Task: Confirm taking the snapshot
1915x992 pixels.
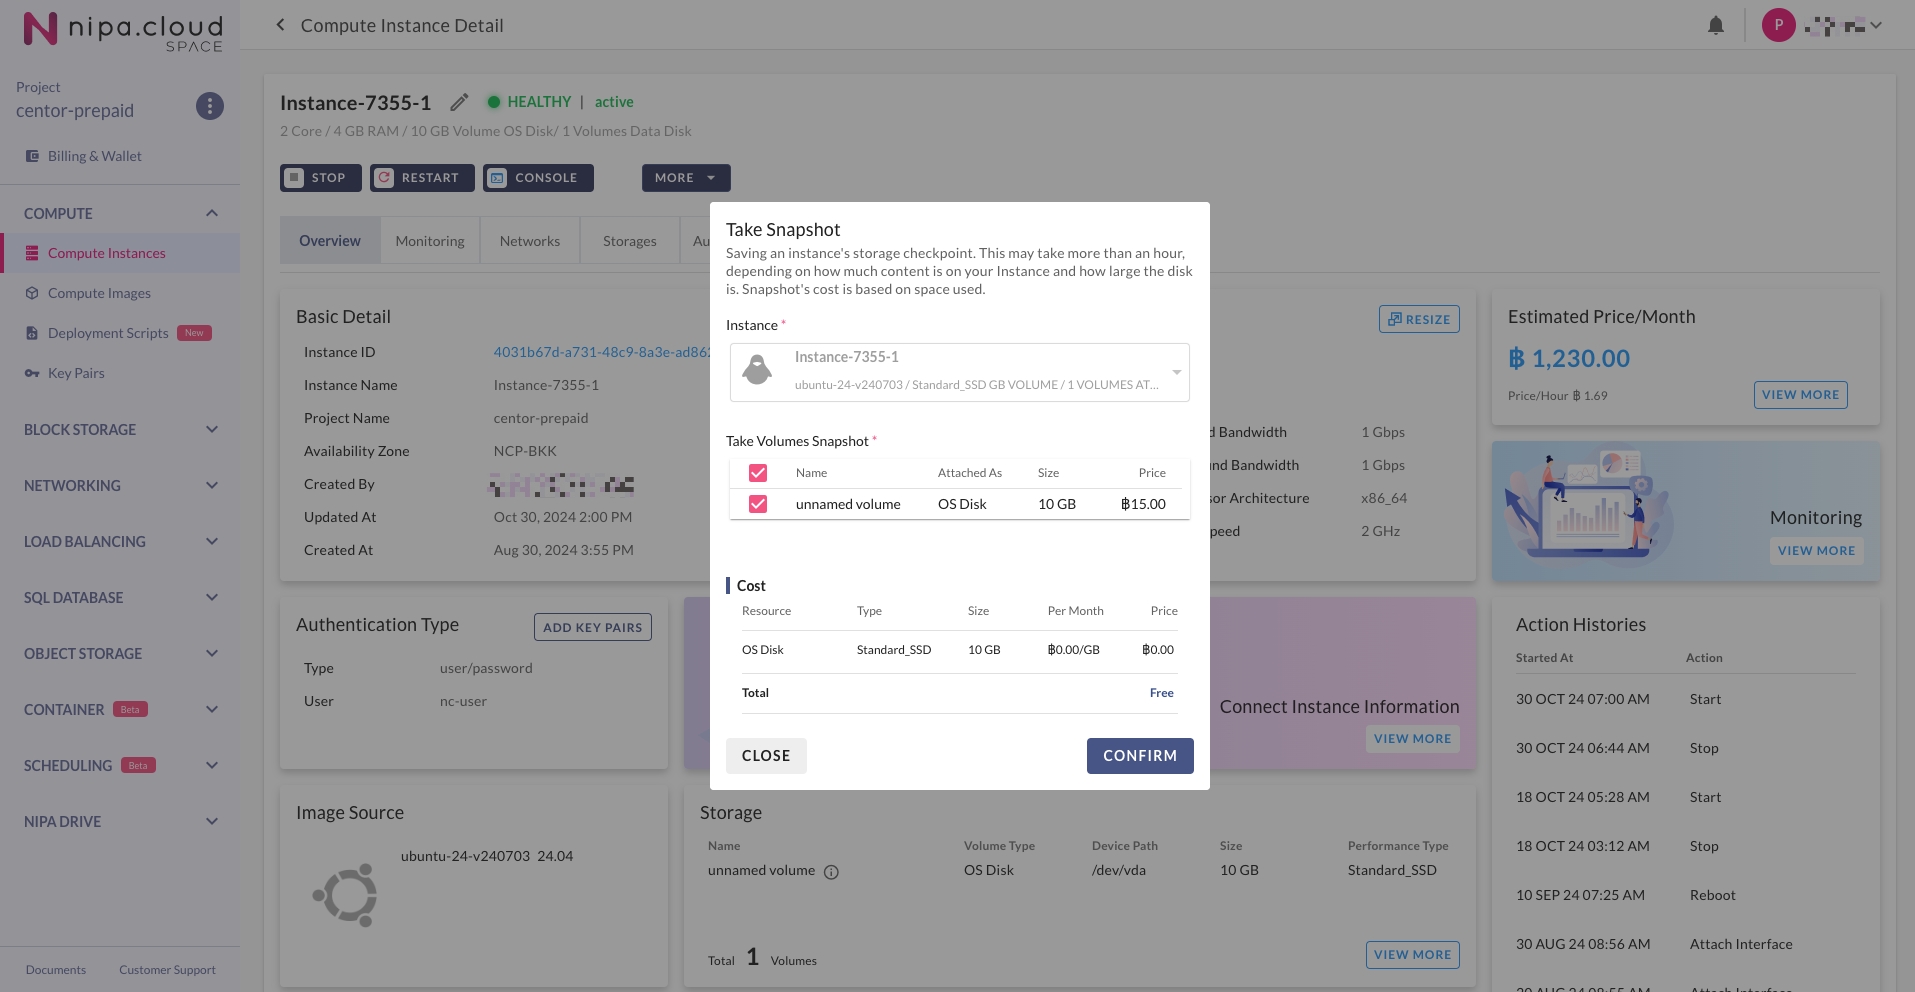Action: coord(1139,756)
